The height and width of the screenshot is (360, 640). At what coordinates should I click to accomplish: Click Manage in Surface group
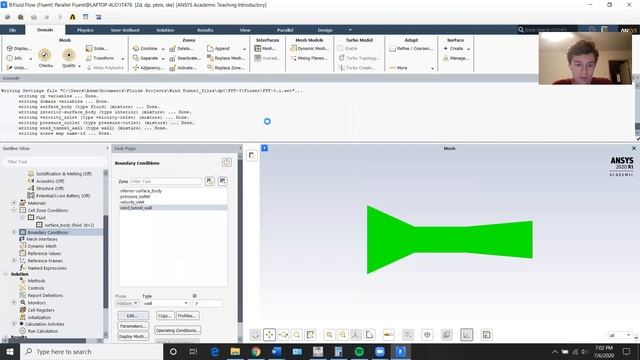point(456,58)
